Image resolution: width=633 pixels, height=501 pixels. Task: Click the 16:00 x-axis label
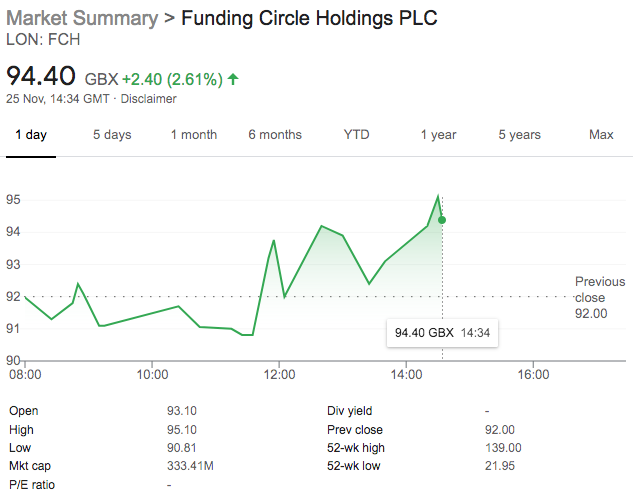click(x=533, y=375)
